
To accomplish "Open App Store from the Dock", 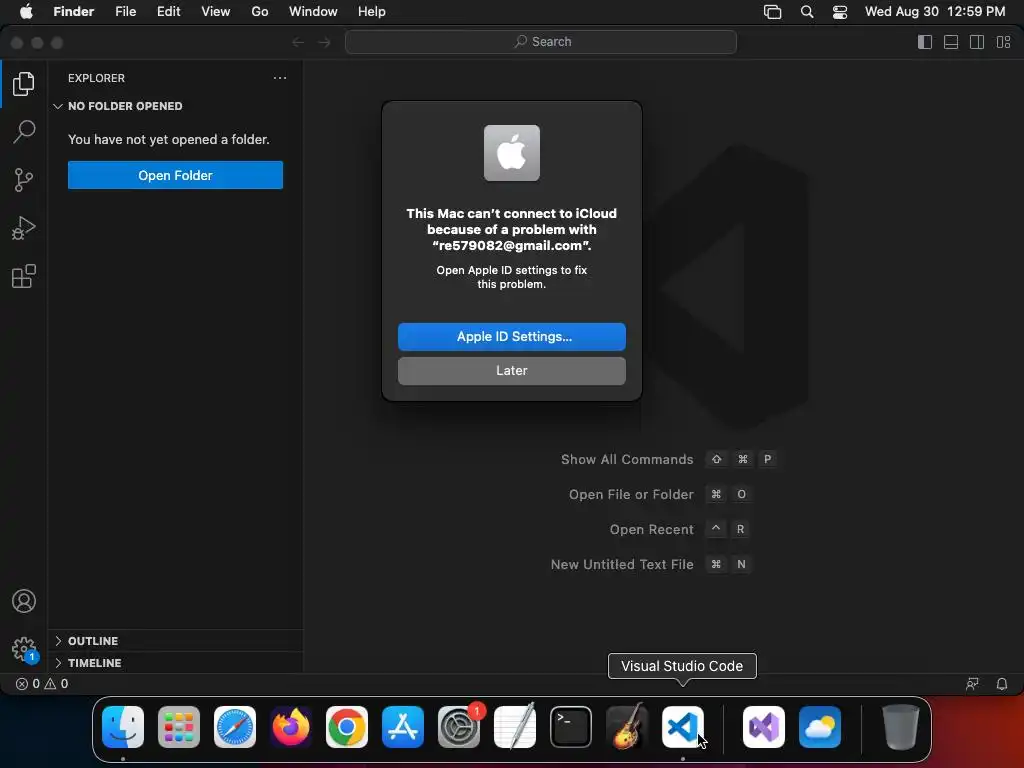I will pos(403,727).
